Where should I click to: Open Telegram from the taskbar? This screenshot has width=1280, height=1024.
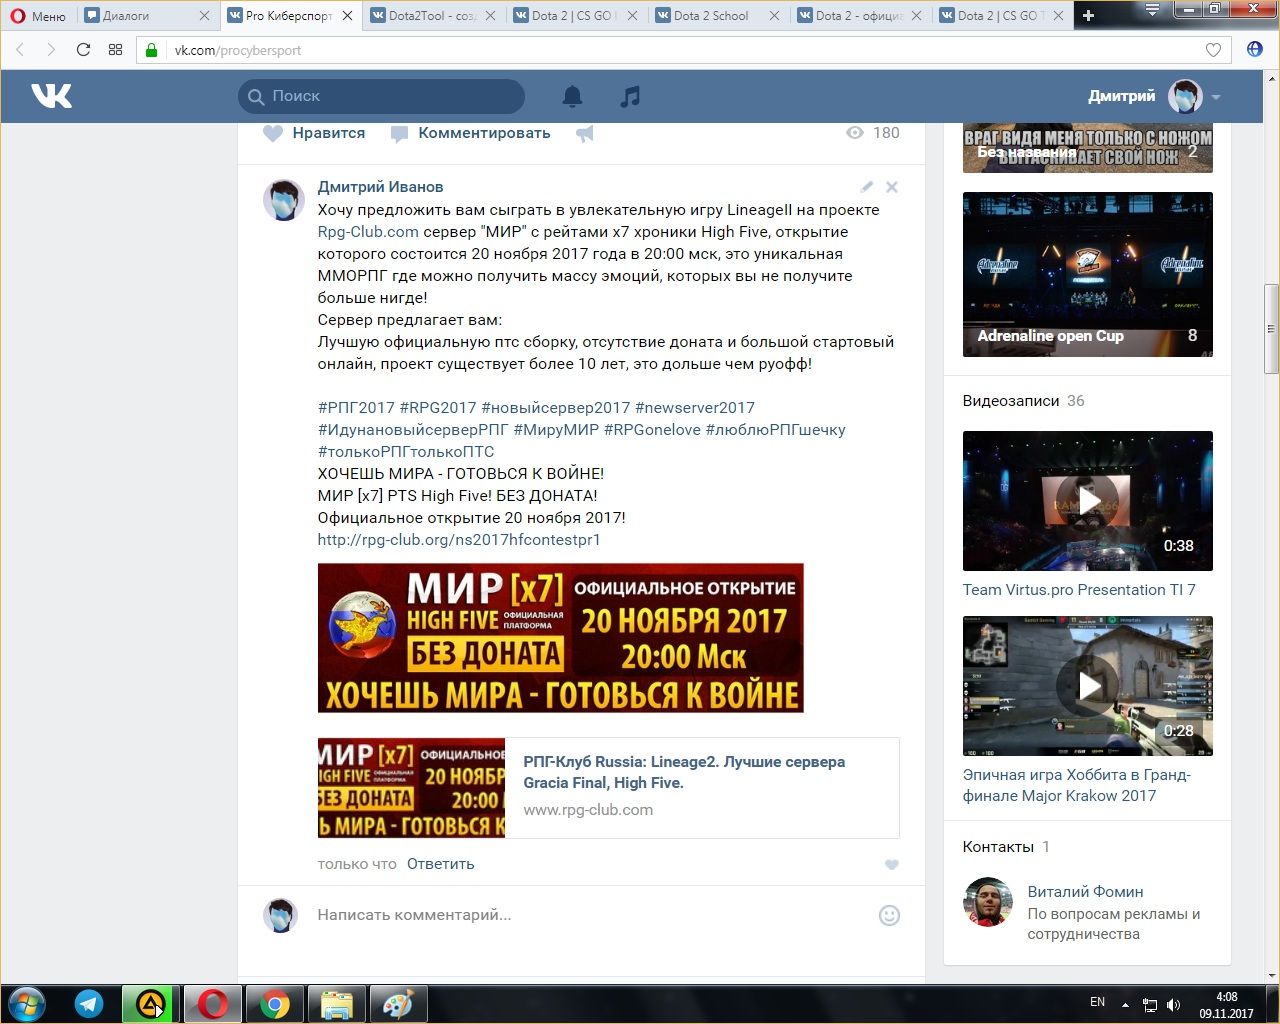[89, 1004]
